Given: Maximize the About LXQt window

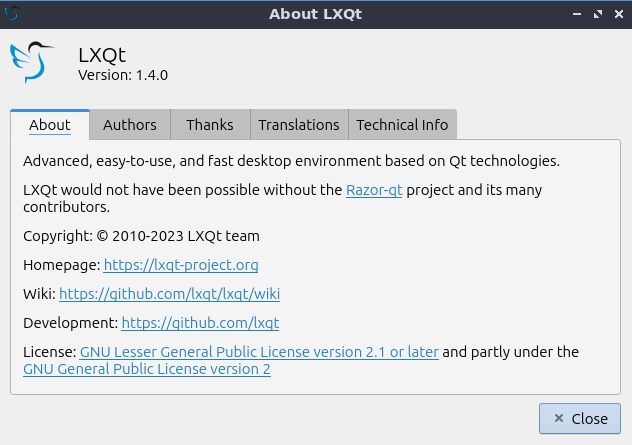Looking at the screenshot, I should click(x=599, y=14).
